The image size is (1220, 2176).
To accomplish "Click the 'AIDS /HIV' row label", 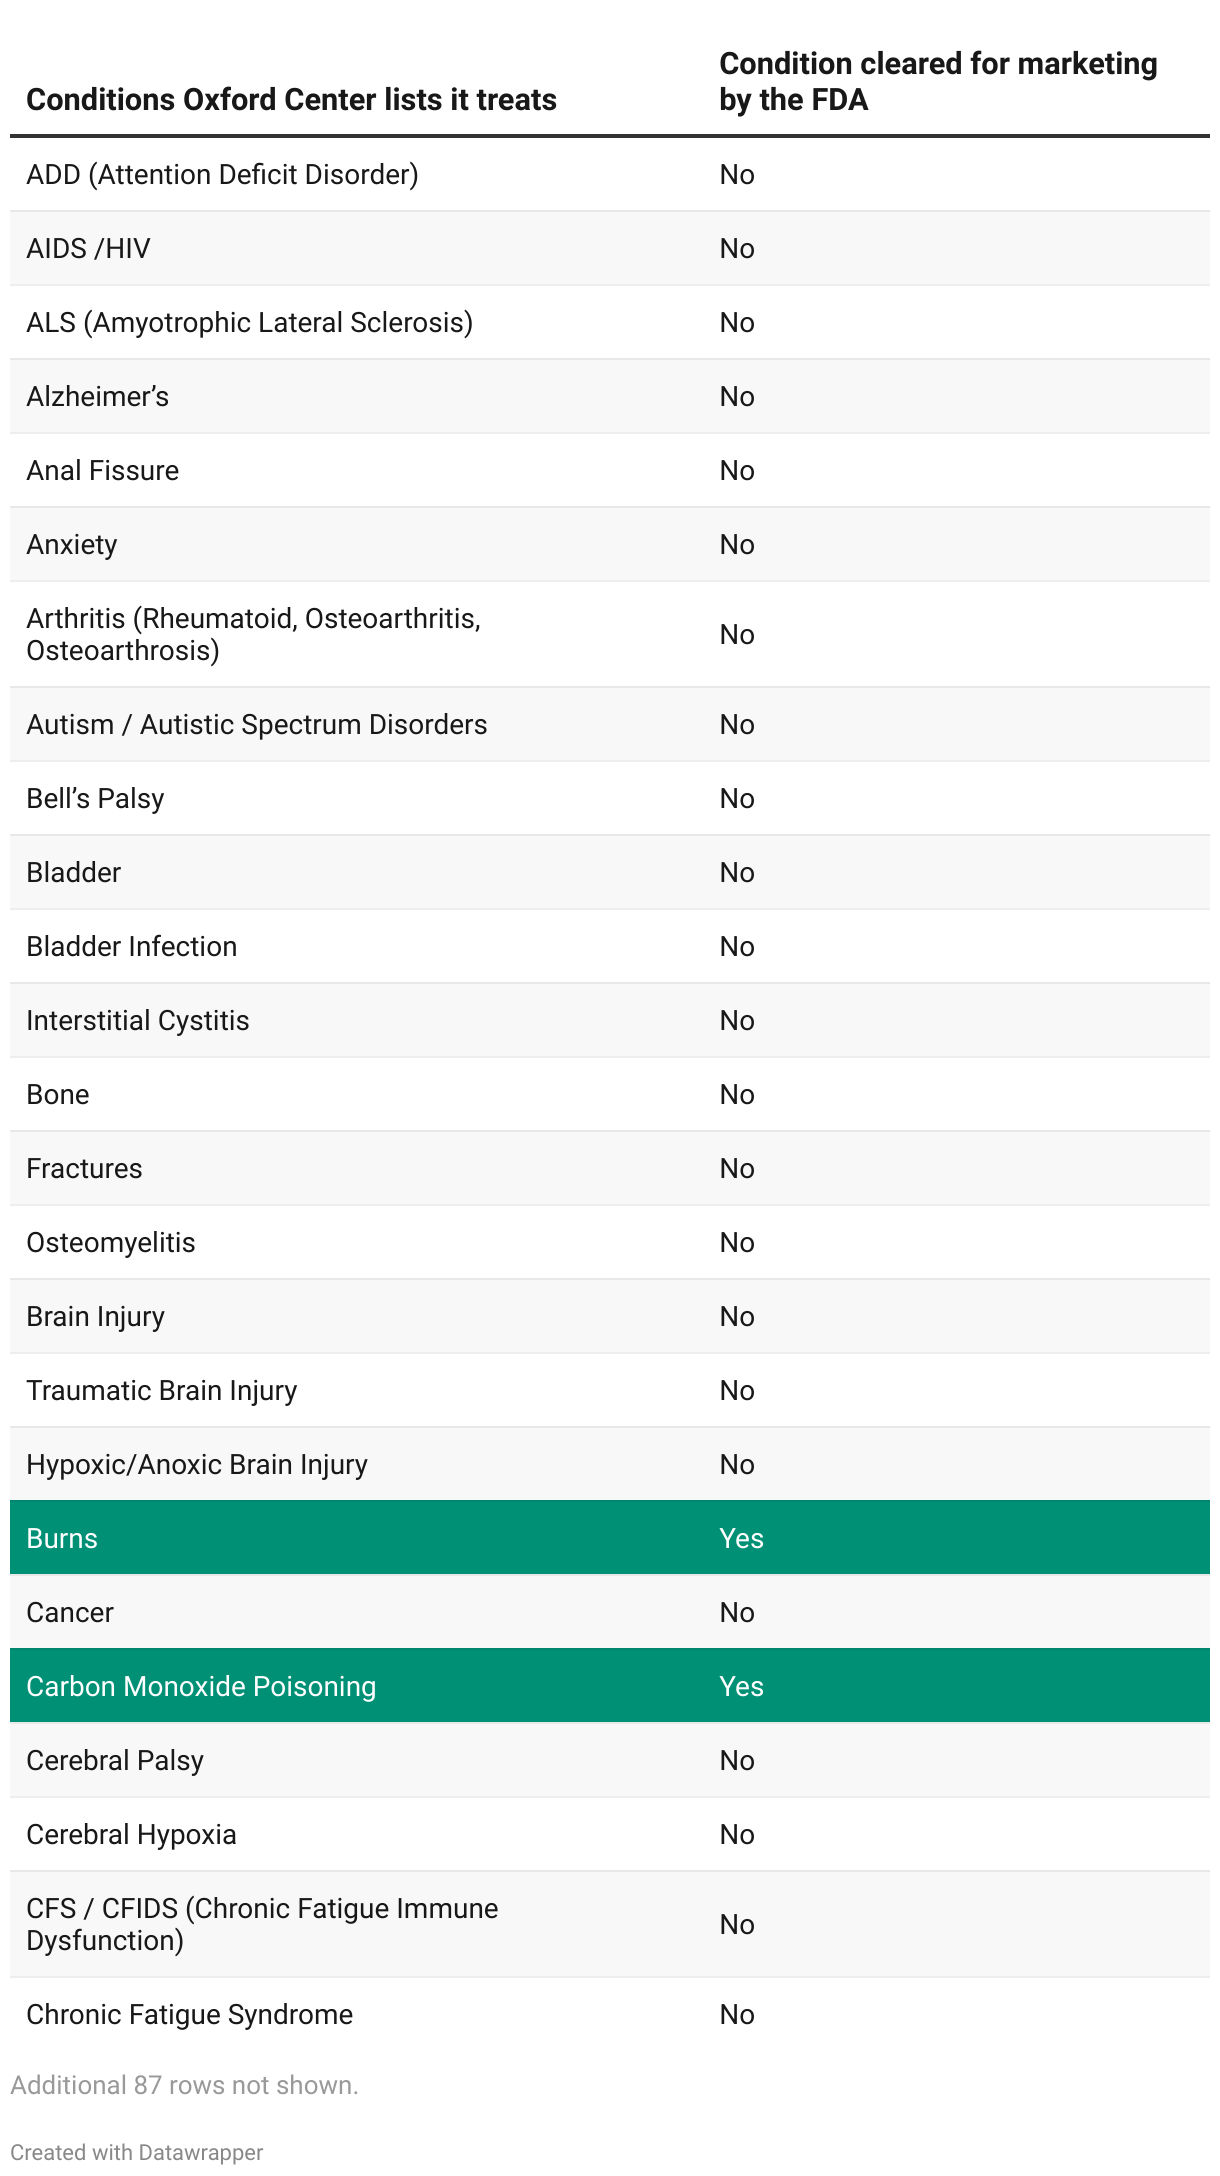I will [88, 248].
